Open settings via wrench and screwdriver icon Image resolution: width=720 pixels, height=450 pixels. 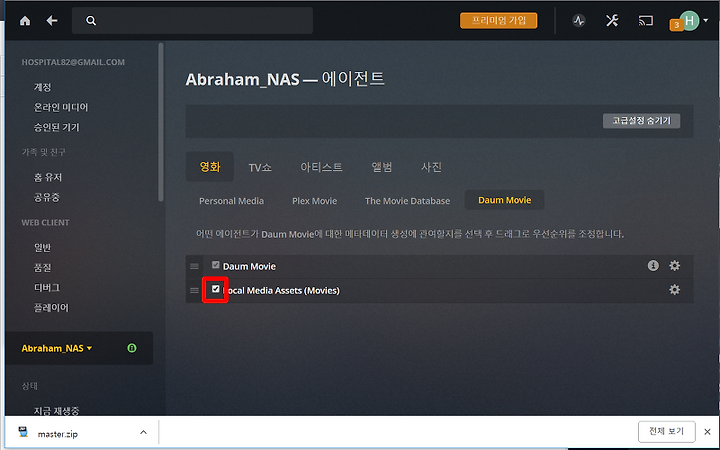[612, 21]
